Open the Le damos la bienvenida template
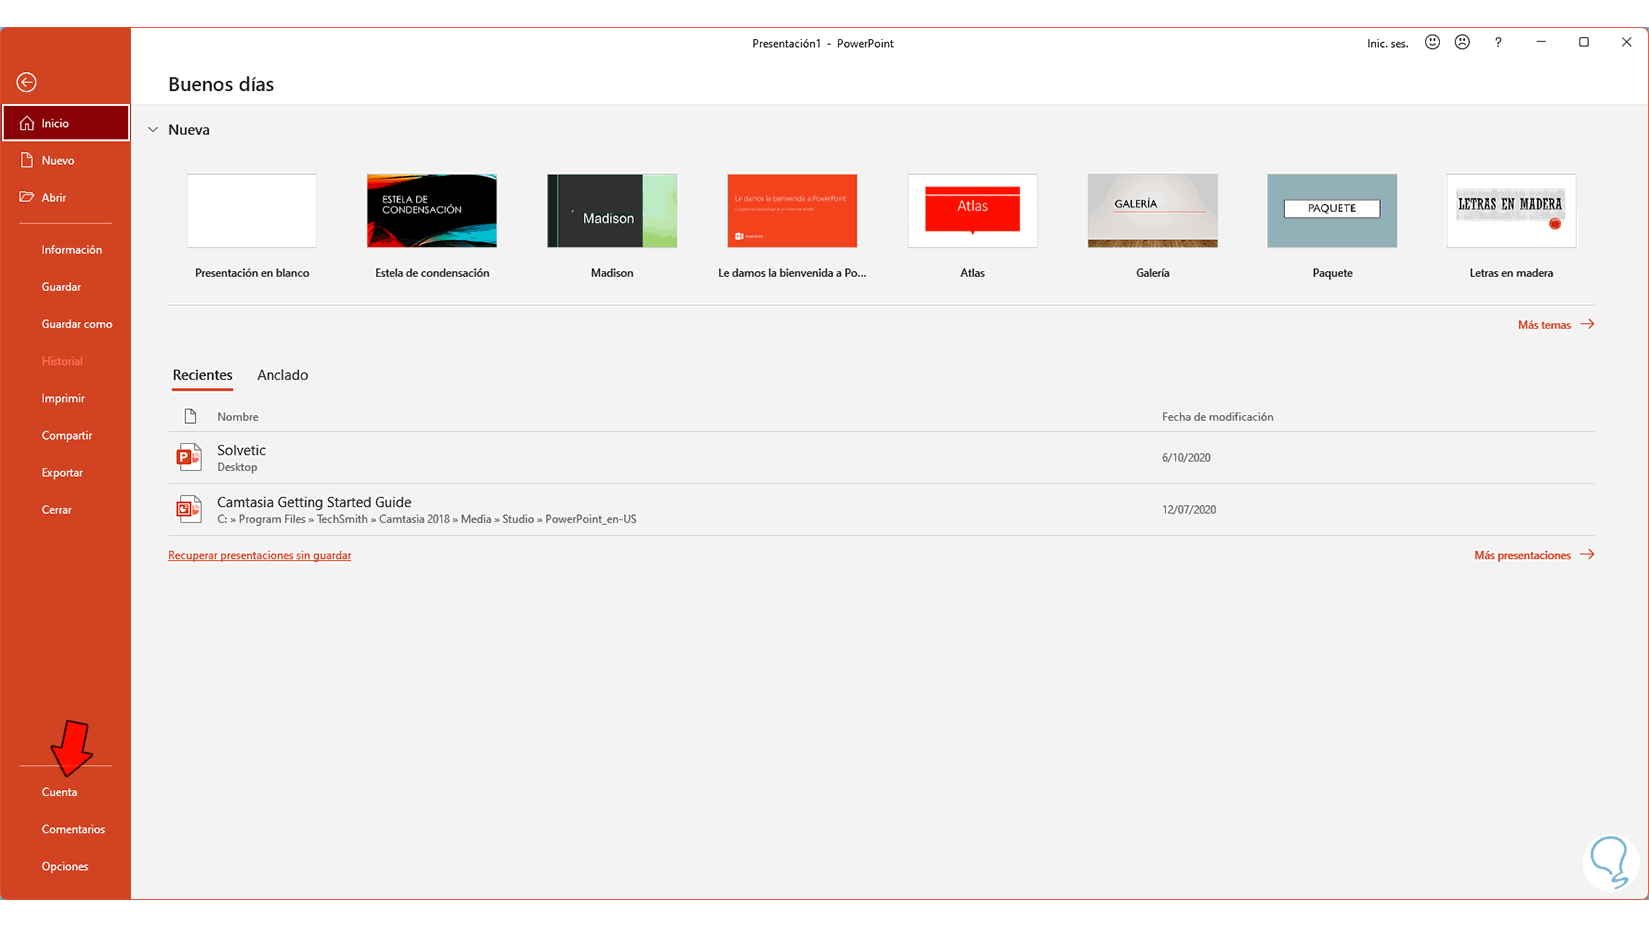 pos(792,211)
